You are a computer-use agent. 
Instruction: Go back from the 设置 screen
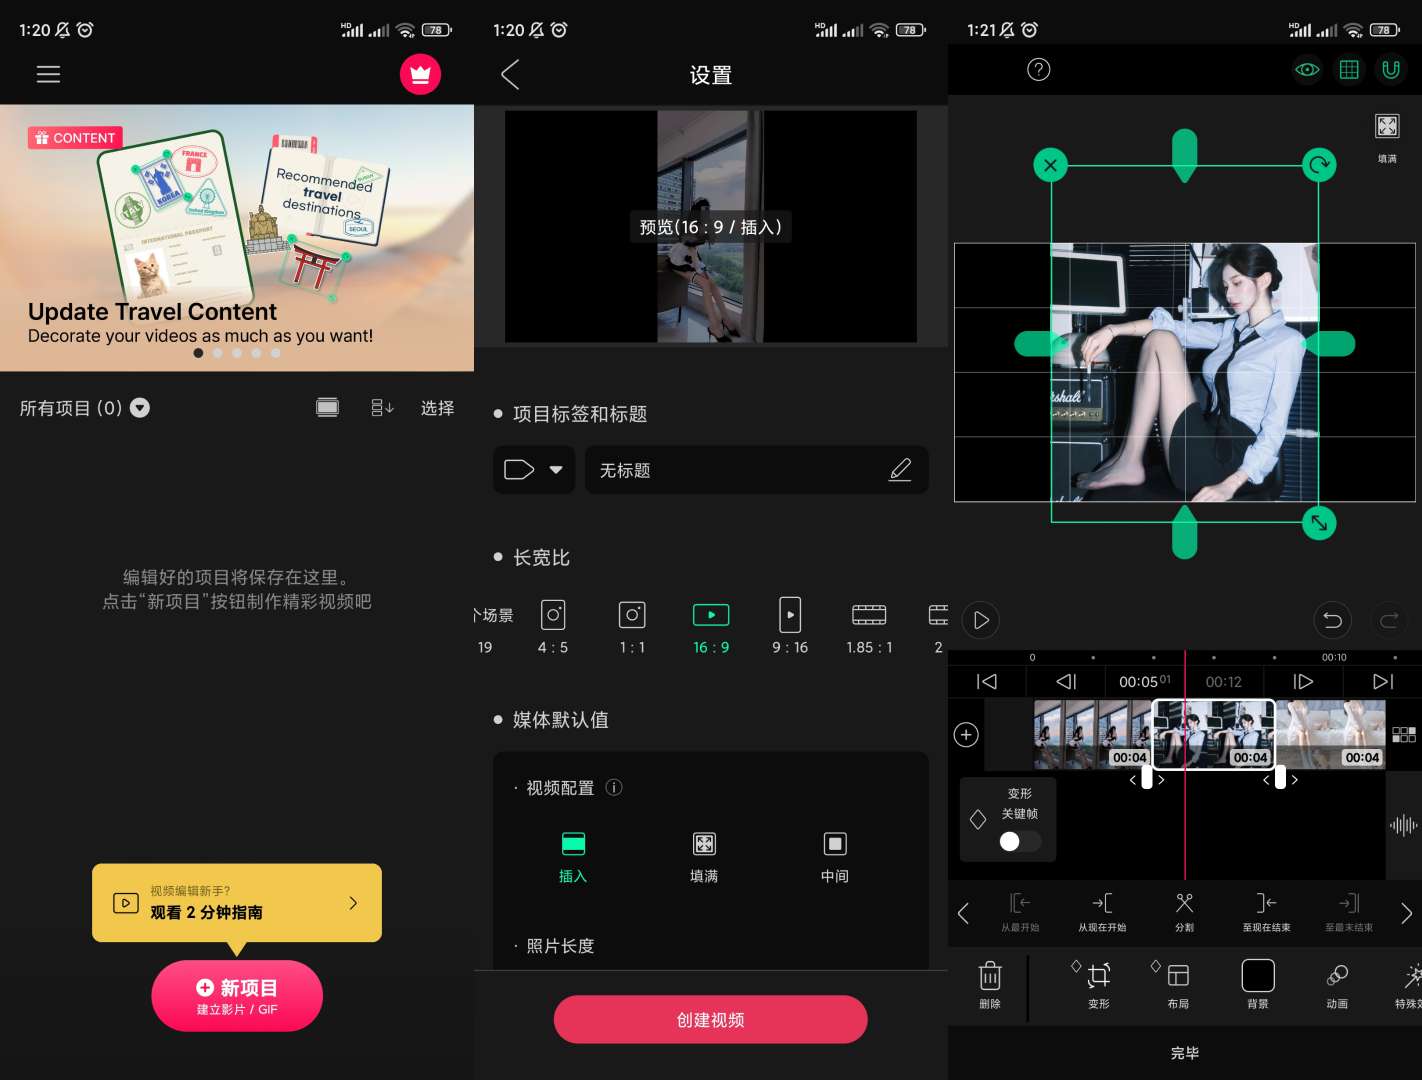pos(510,75)
